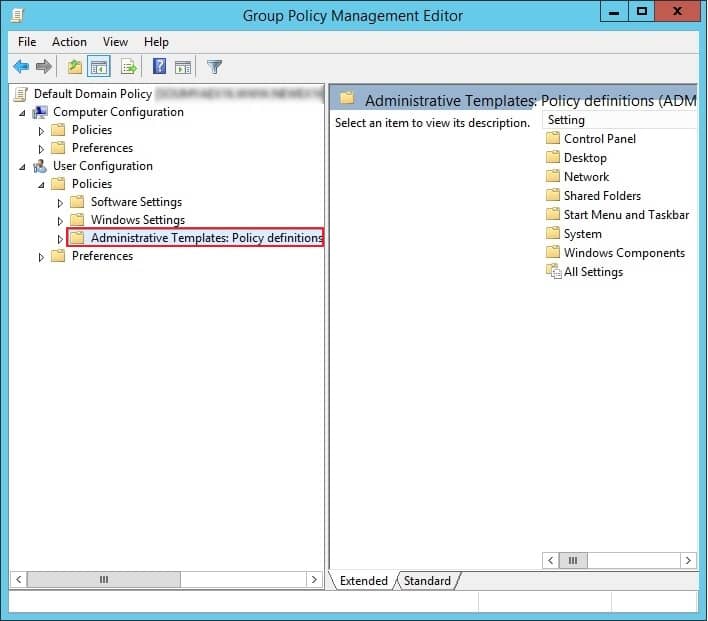Click the Software Settings folder icon
Viewport: 708px width, 621px height.
click(77, 201)
